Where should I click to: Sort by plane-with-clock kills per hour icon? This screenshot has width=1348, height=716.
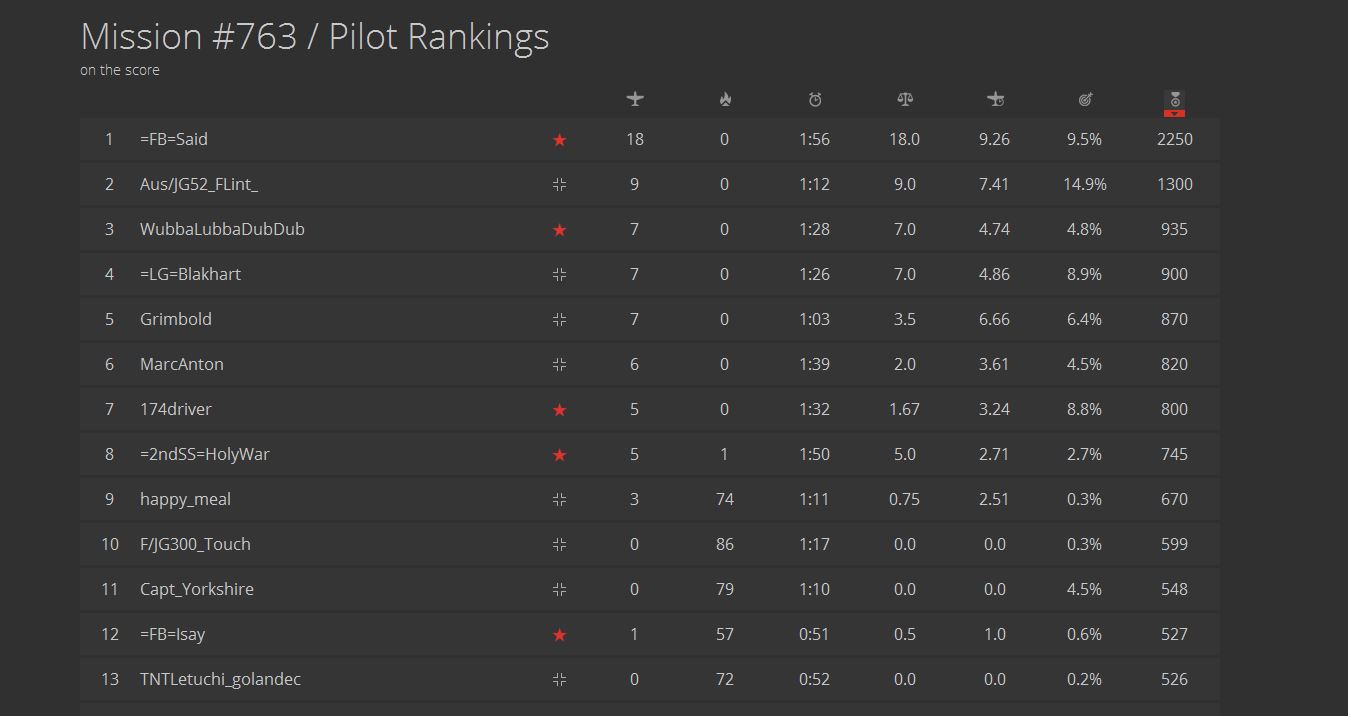(995, 99)
